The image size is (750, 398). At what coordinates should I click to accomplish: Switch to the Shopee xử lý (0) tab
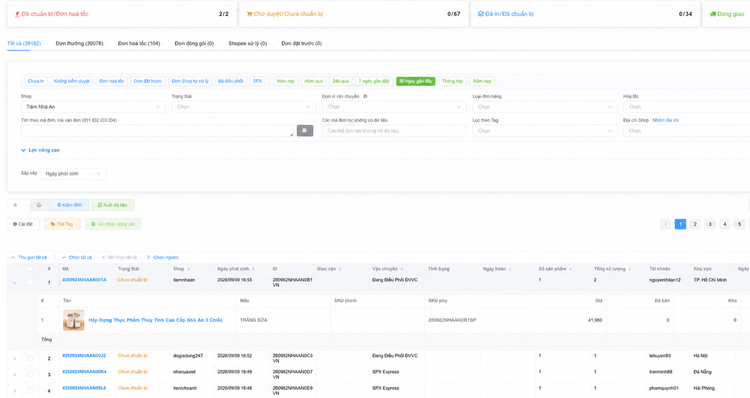pos(247,44)
